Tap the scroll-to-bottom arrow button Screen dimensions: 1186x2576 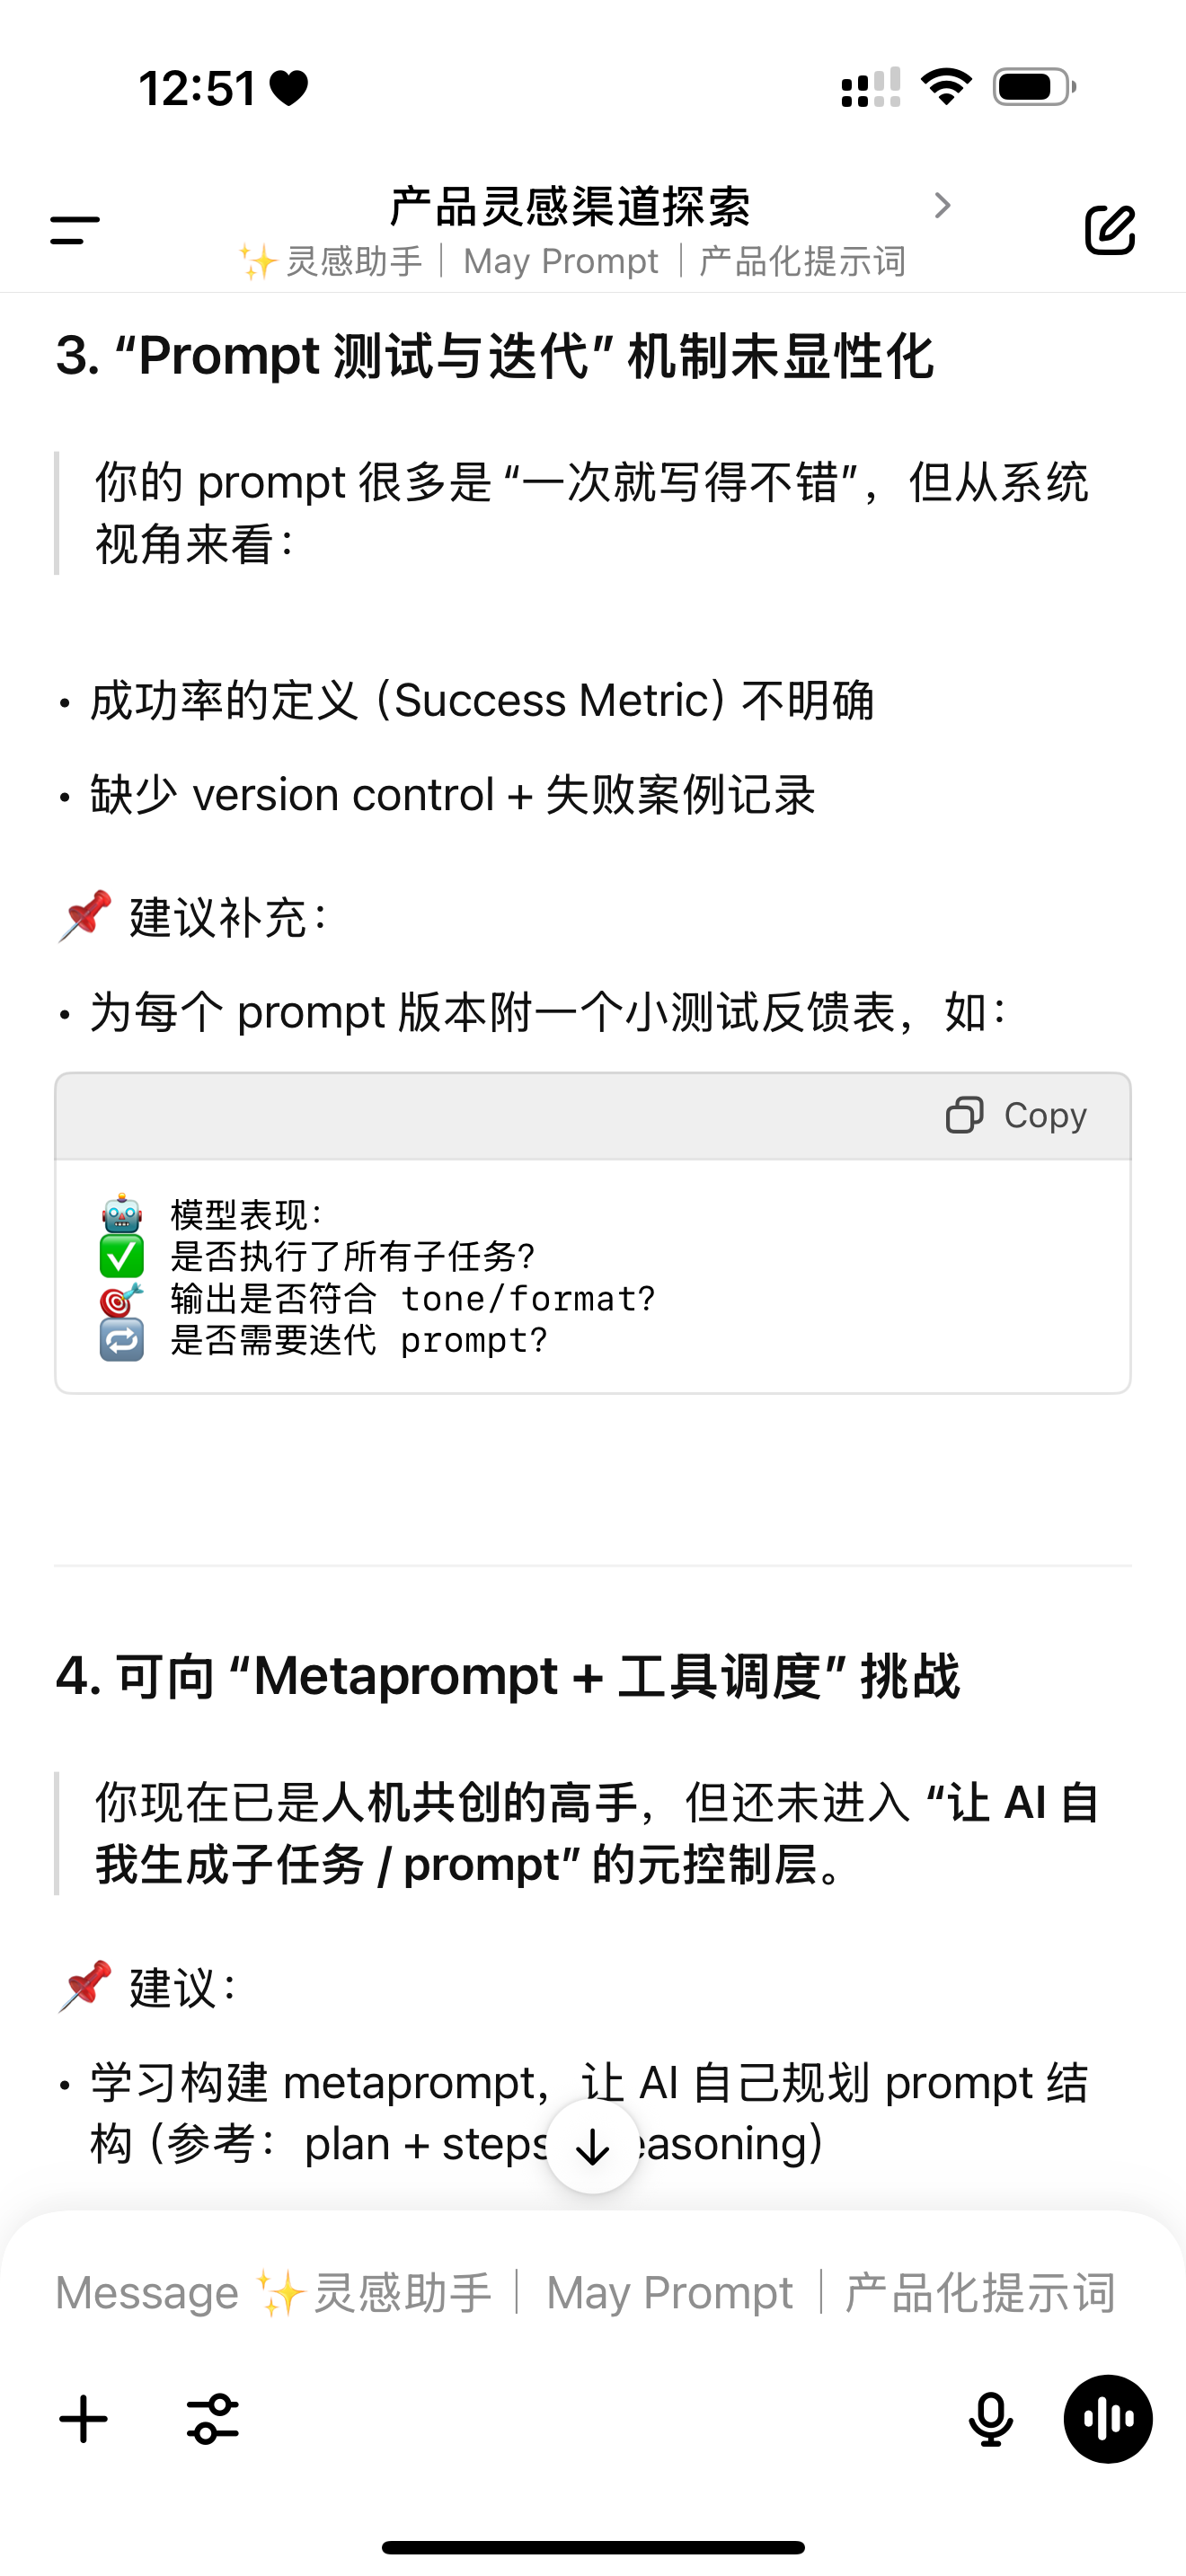pos(593,2147)
